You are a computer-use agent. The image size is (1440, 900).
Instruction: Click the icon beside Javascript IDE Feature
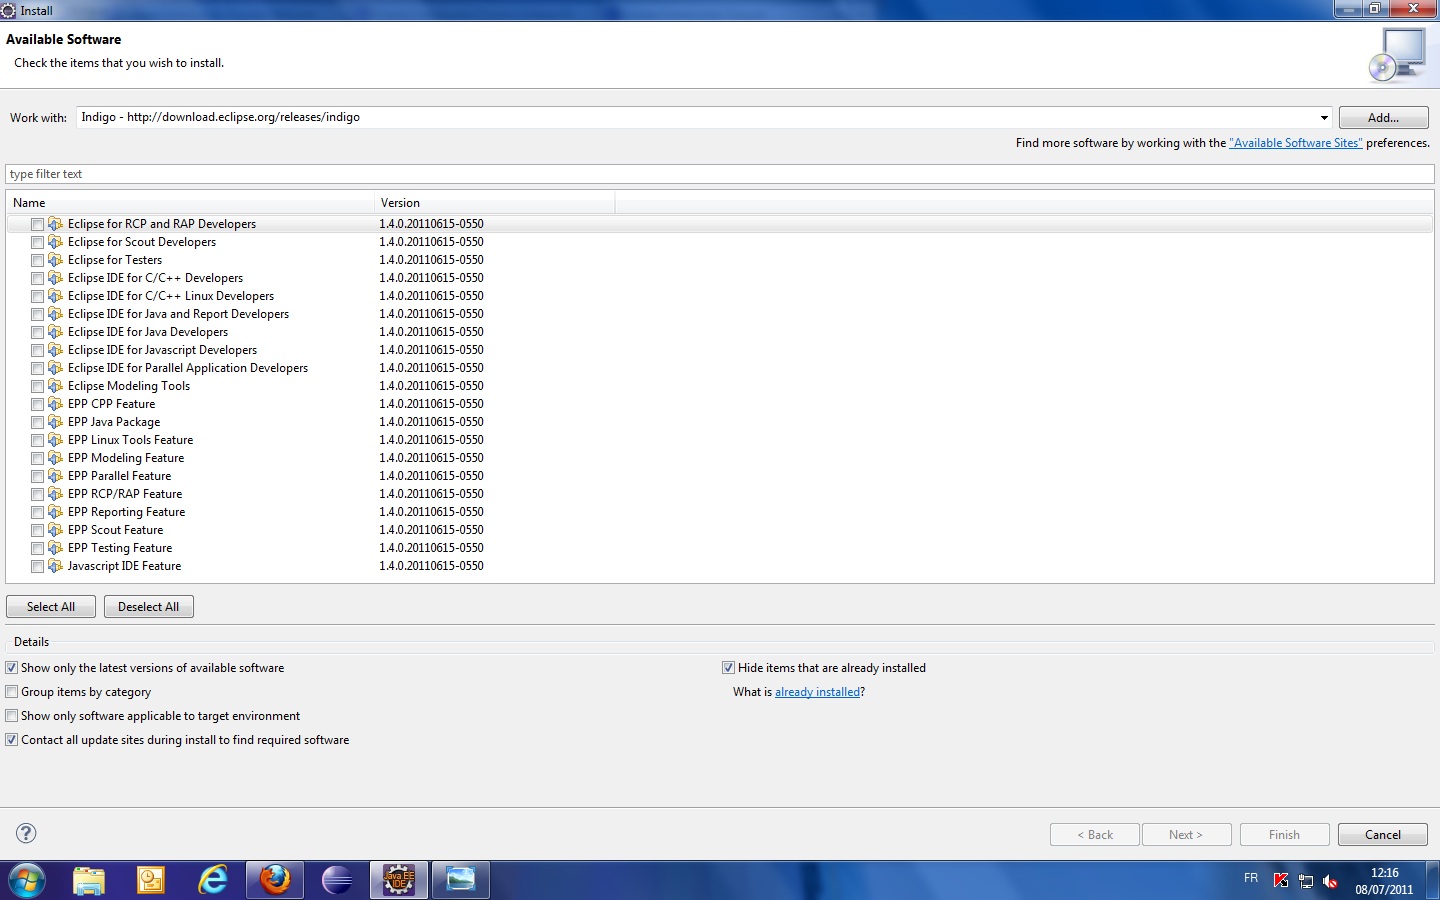pyautogui.click(x=56, y=566)
